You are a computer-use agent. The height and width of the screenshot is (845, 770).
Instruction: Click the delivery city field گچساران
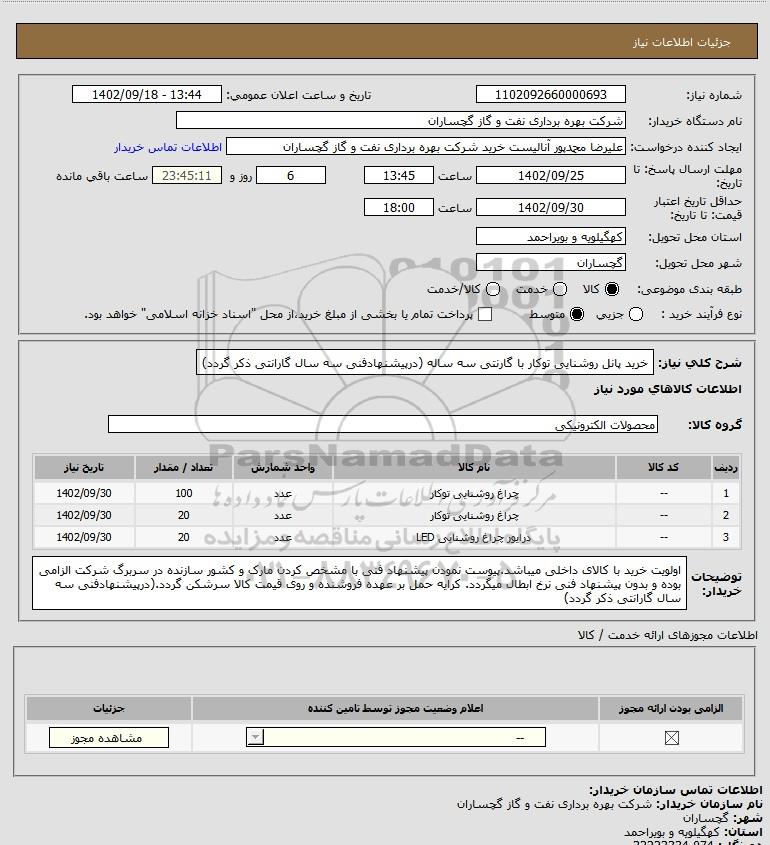click(551, 262)
